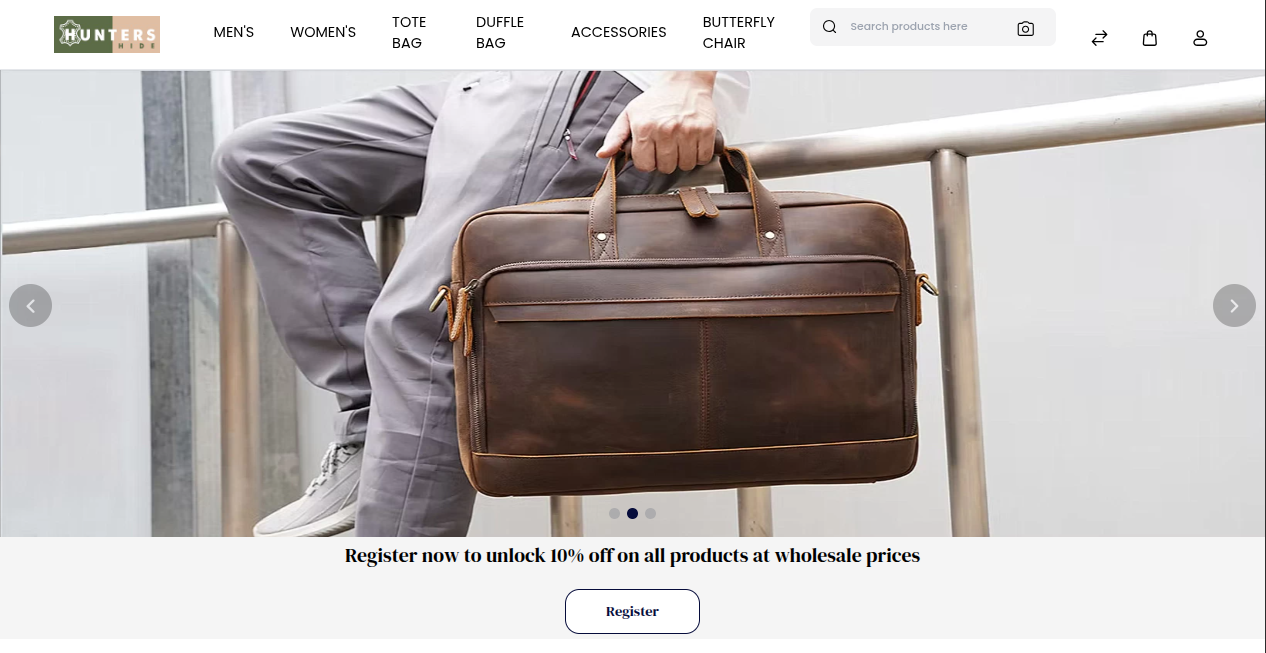The width and height of the screenshot is (1266, 653).
Task: Click the Register button
Action: tap(632, 611)
